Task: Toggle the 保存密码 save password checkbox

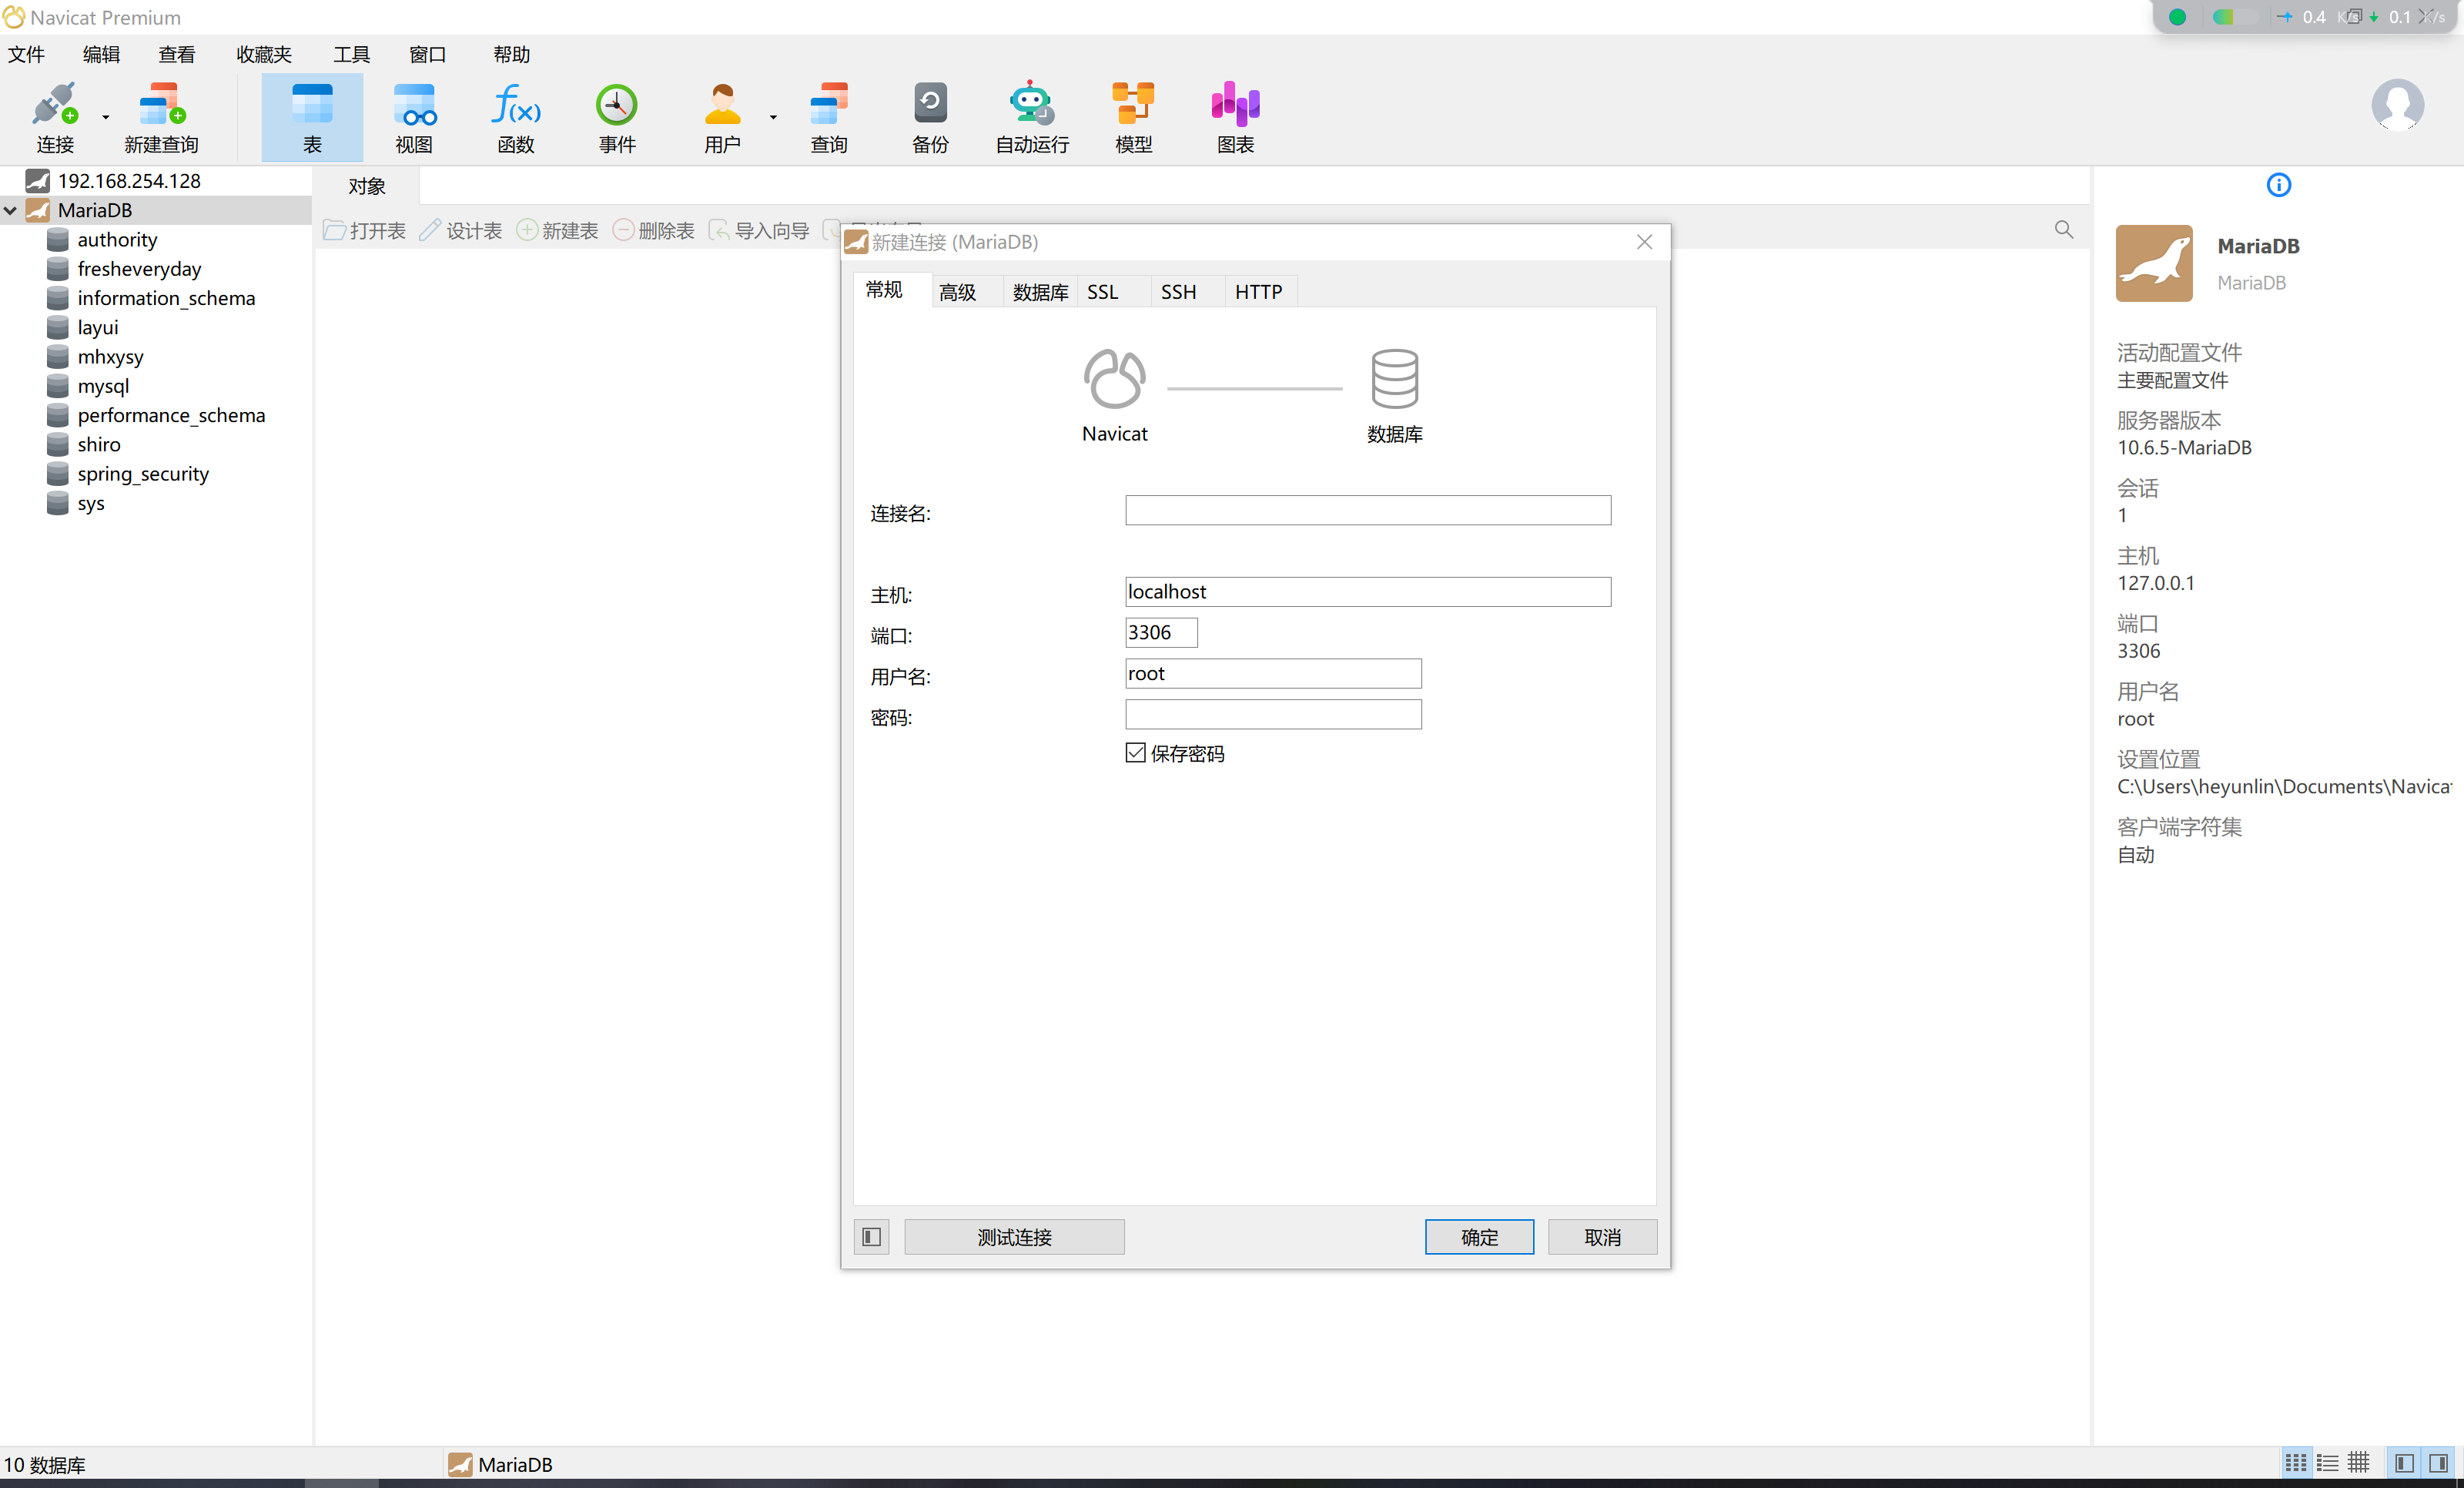Action: pos(1136,753)
